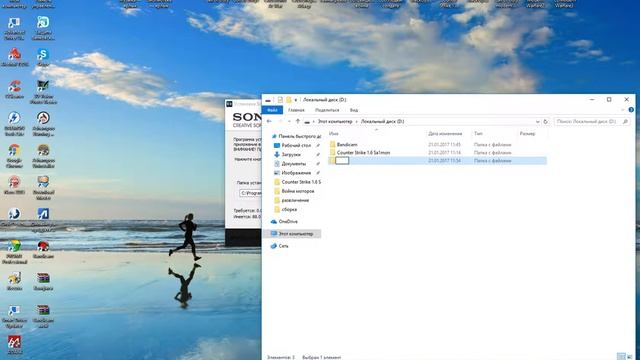Click Папка с файлами in Counter Strike row
Image resolution: width=640 pixels, height=360 pixels.
point(492,152)
